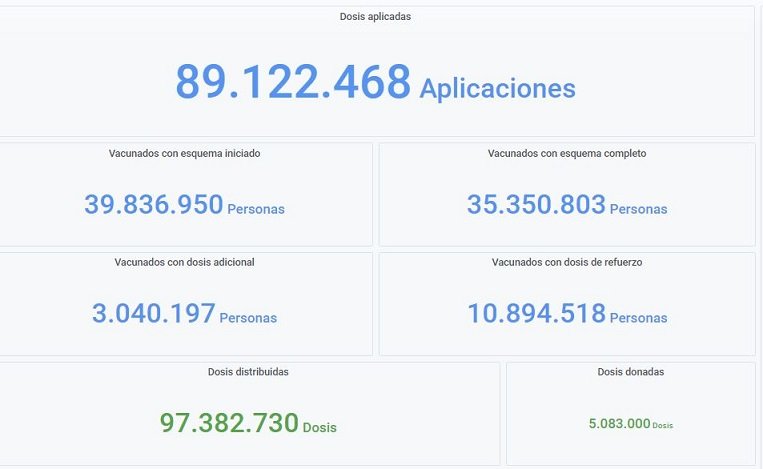
Task: Click the 'Vacunados con dosis adicional' title
Action: pos(184,262)
